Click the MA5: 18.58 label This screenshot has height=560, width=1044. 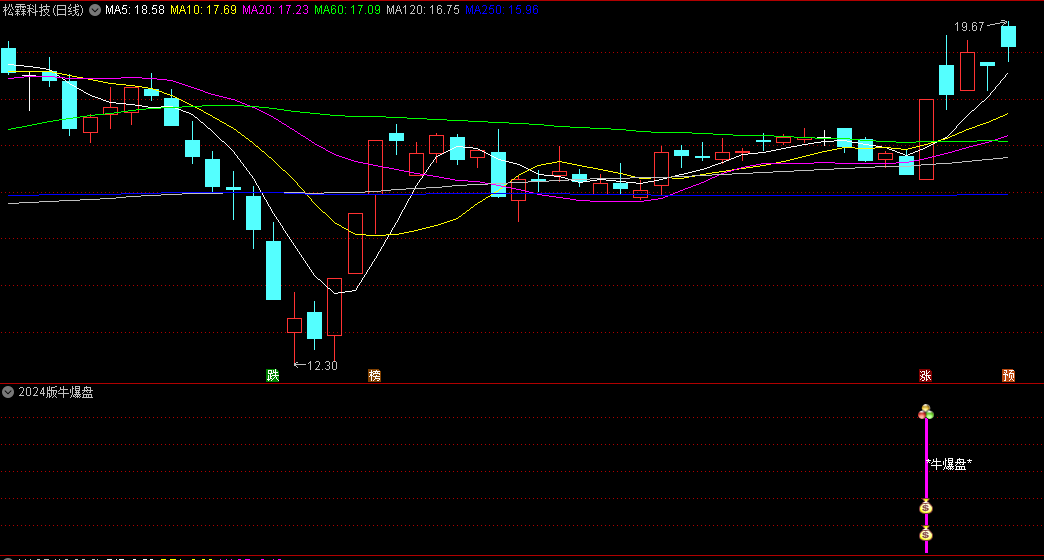(x=135, y=10)
